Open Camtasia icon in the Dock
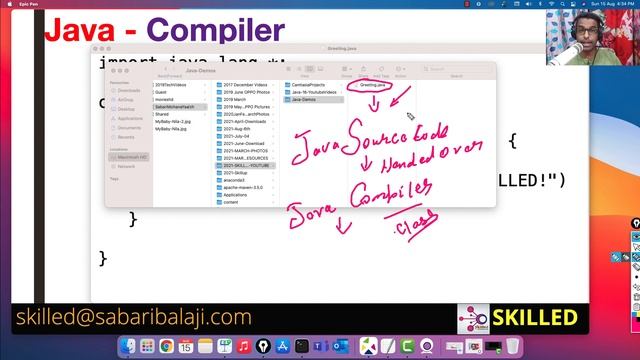 tap(368, 346)
